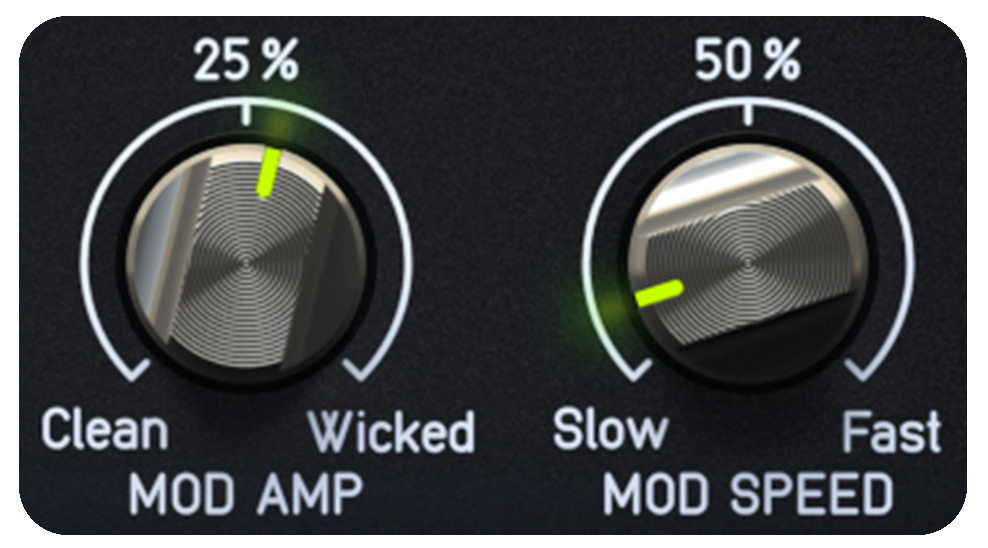This screenshot has width=988, height=548.
Task: Select the Fast end label
Action: tap(892, 431)
